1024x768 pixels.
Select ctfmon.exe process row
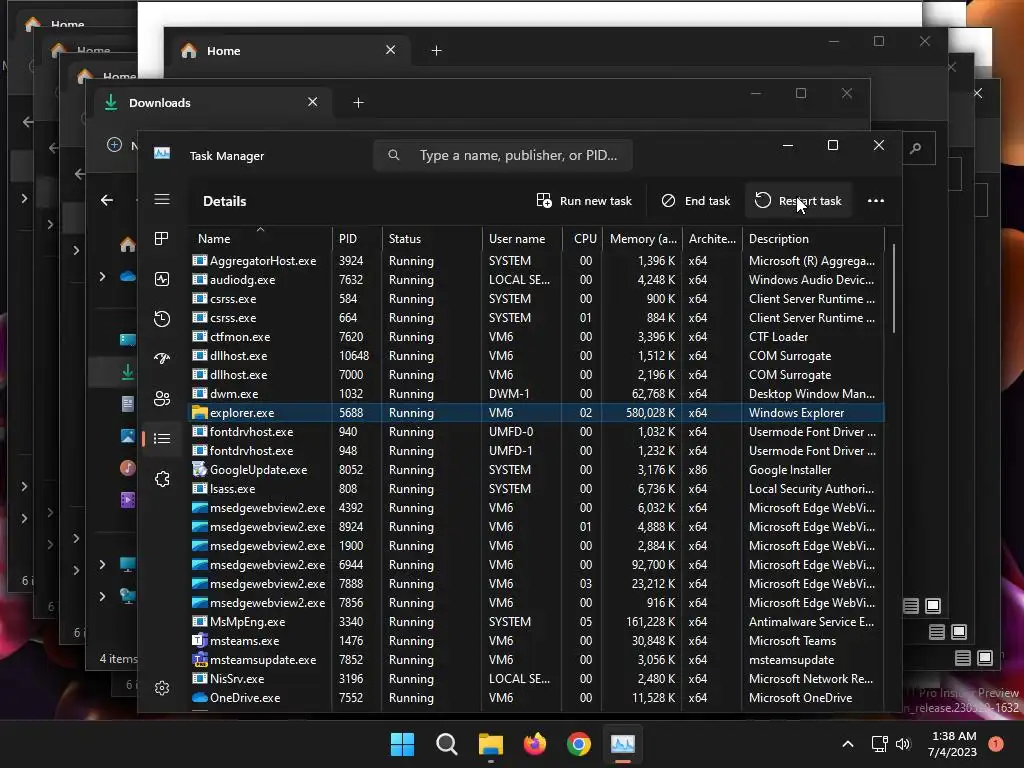click(x=537, y=337)
